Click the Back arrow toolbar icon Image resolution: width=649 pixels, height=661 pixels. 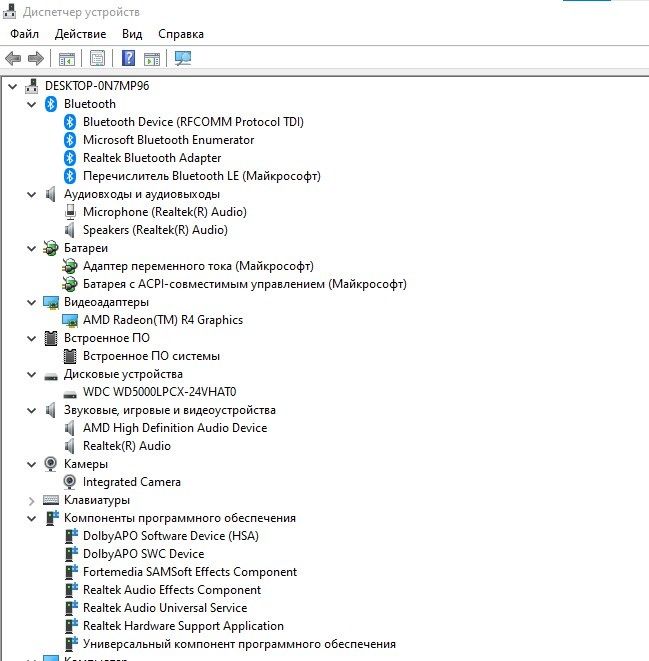coord(13,58)
